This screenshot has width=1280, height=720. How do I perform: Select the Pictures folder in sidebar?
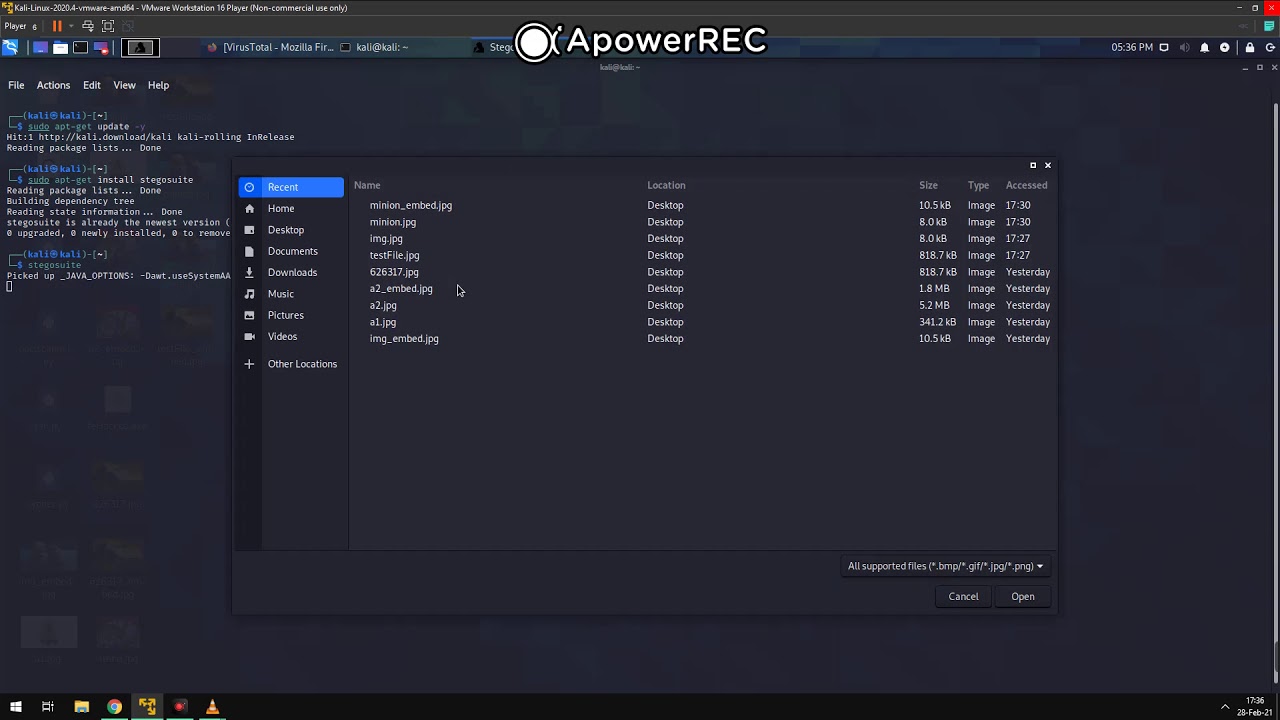tap(285, 315)
